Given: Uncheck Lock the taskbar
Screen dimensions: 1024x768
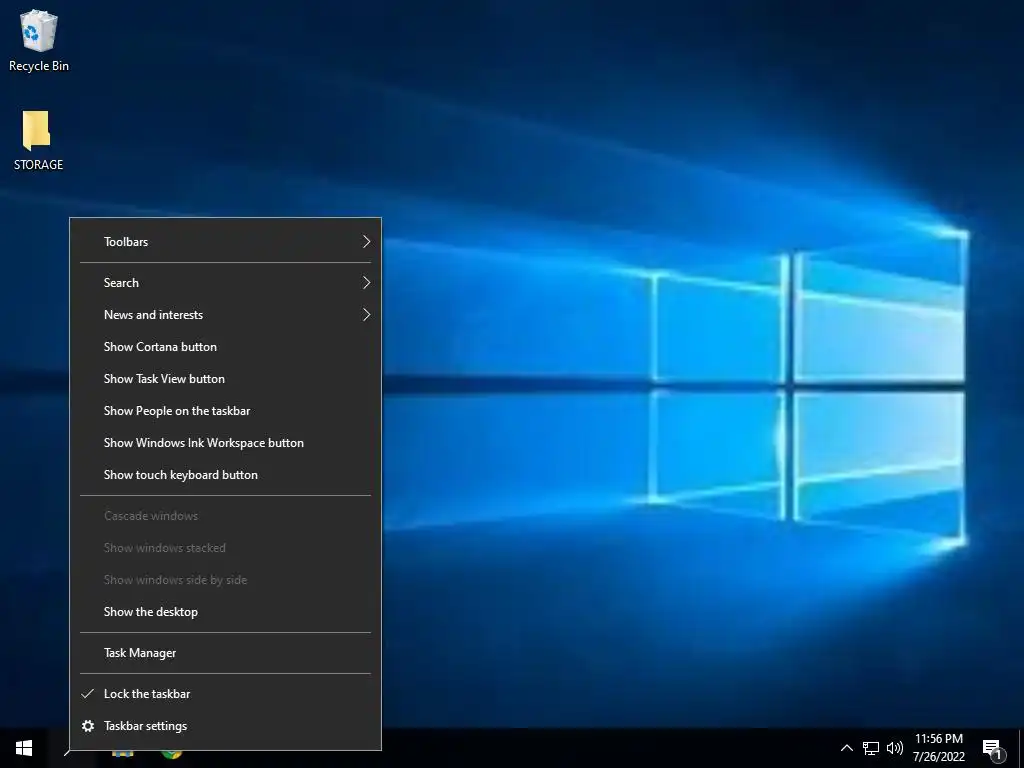Looking at the screenshot, I should (225, 694).
